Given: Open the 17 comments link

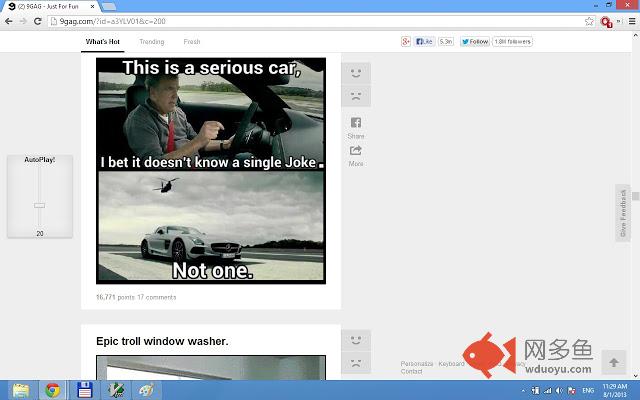Looking at the screenshot, I should (x=157, y=297).
